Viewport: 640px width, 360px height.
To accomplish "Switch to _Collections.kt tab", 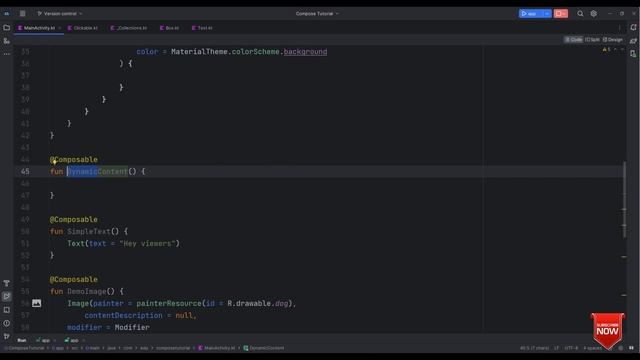I will [x=129, y=28].
